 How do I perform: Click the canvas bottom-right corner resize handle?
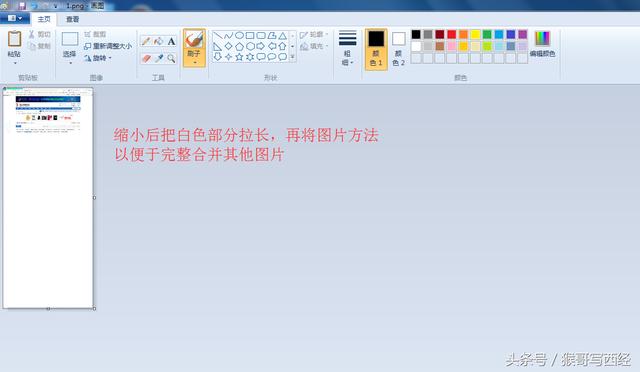pos(95,309)
